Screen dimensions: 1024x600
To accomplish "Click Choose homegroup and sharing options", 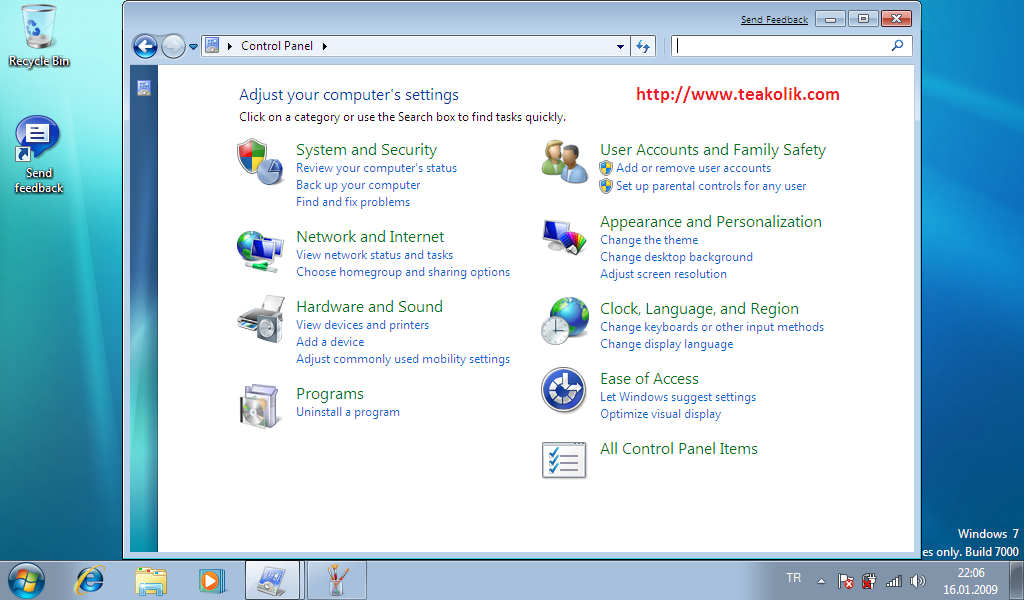I will pos(403,272).
